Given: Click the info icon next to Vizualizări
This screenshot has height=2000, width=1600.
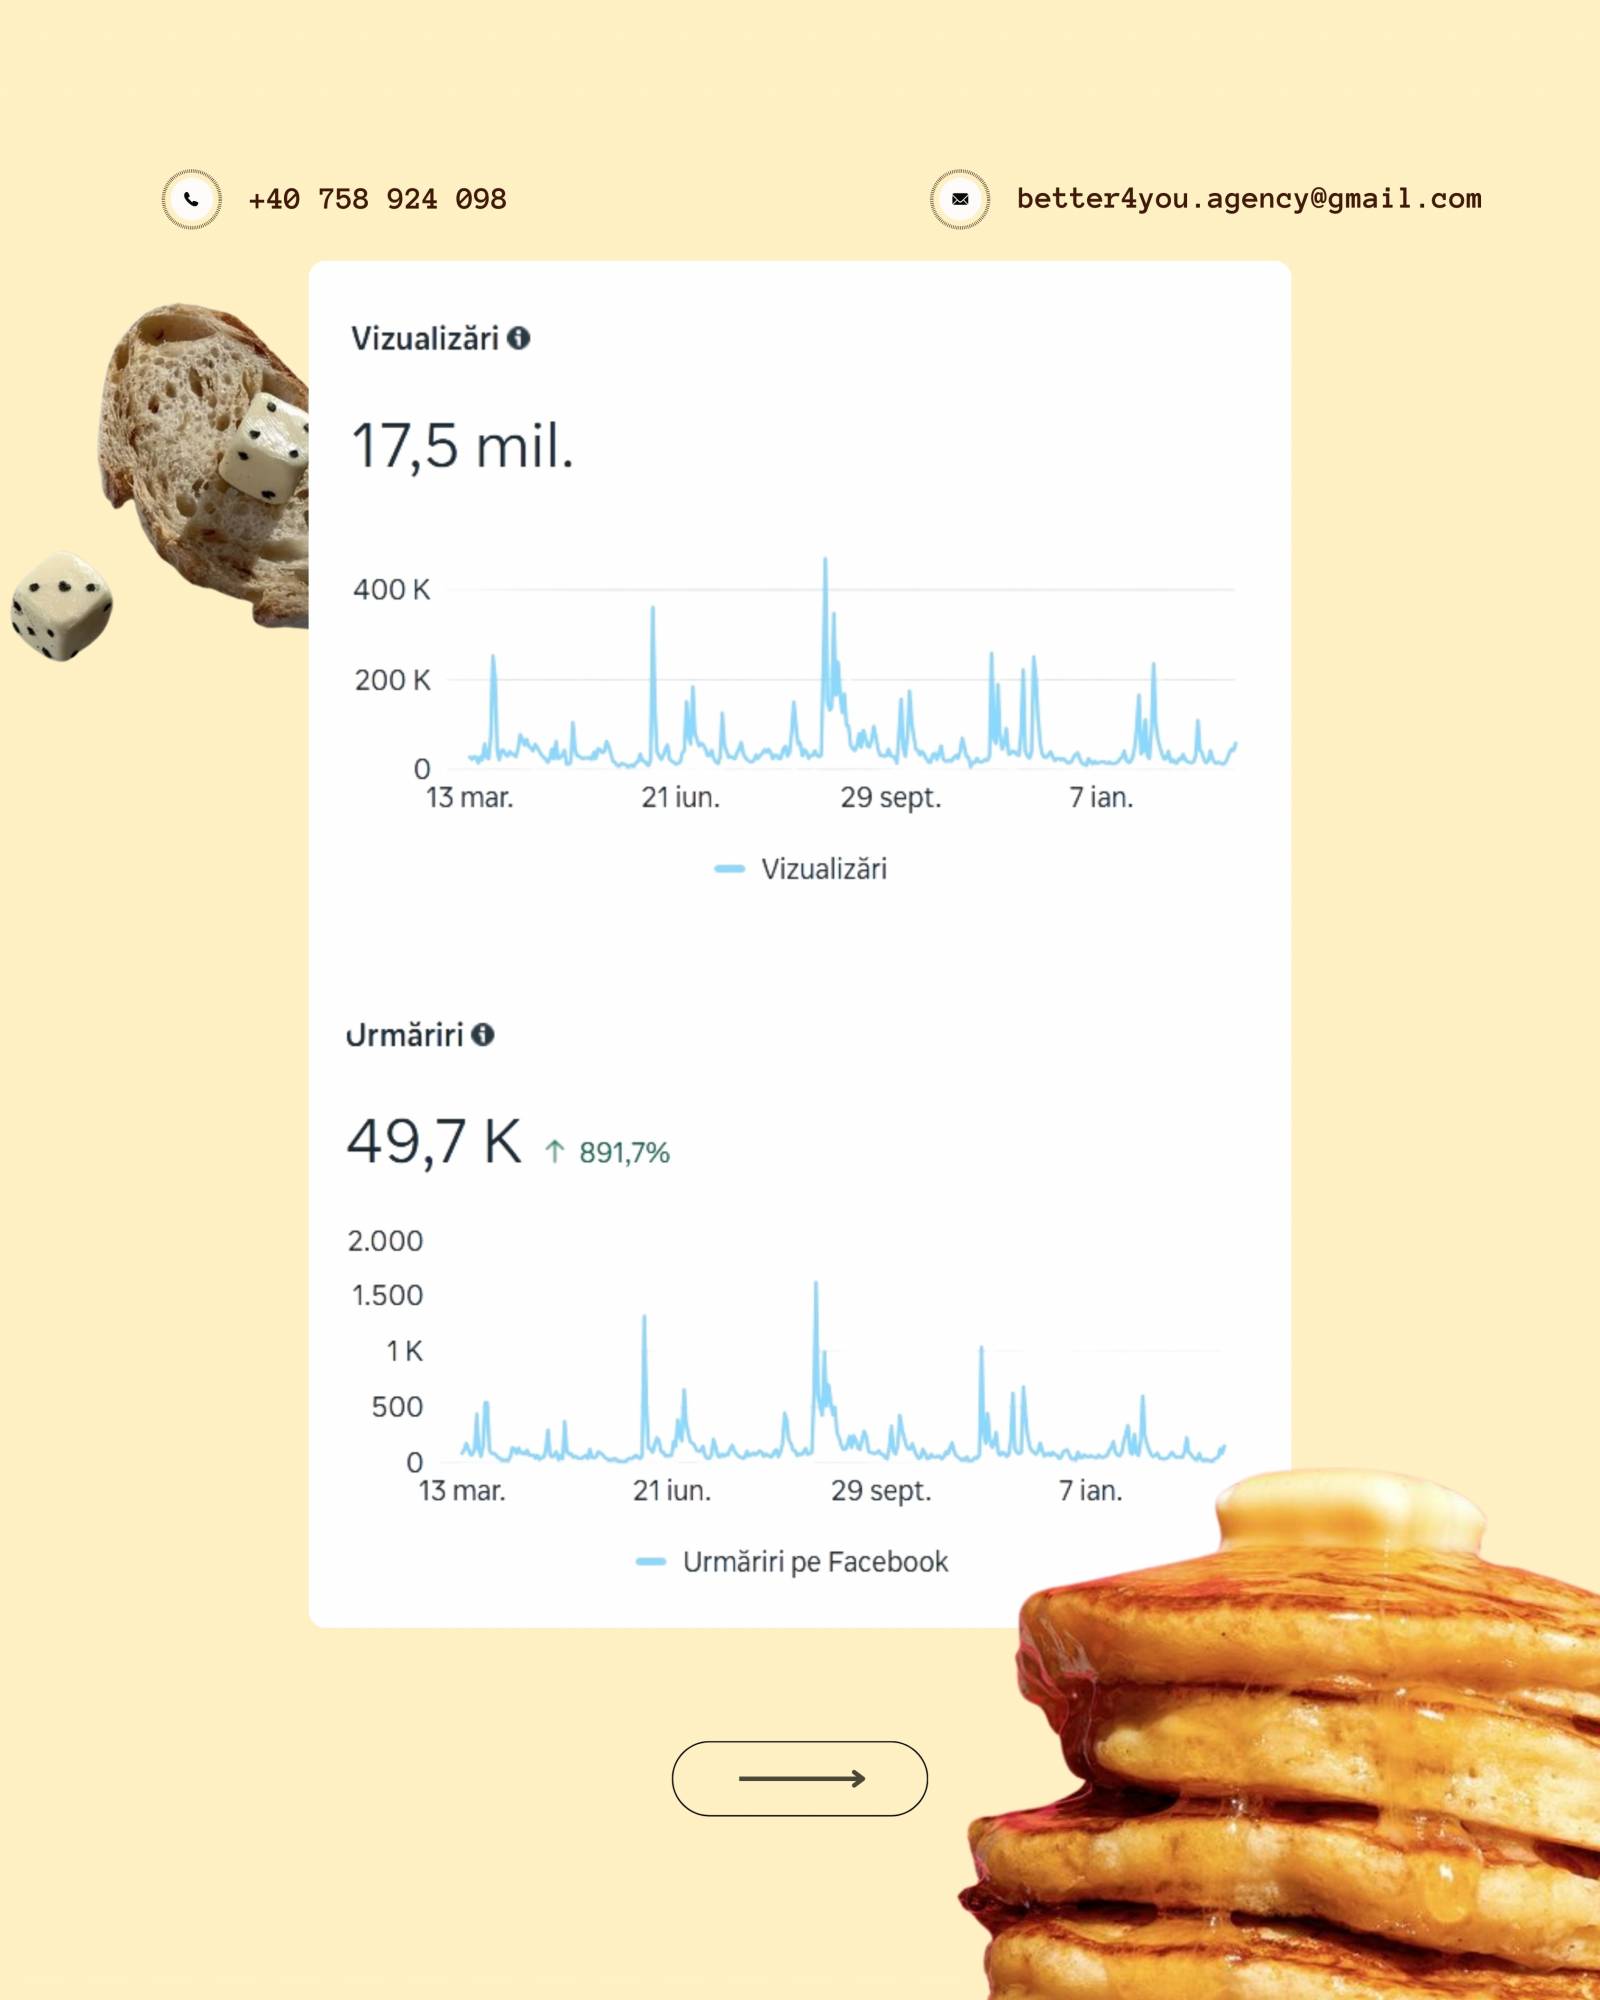Looking at the screenshot, I should pyautogui.click(x=518, y=338).
